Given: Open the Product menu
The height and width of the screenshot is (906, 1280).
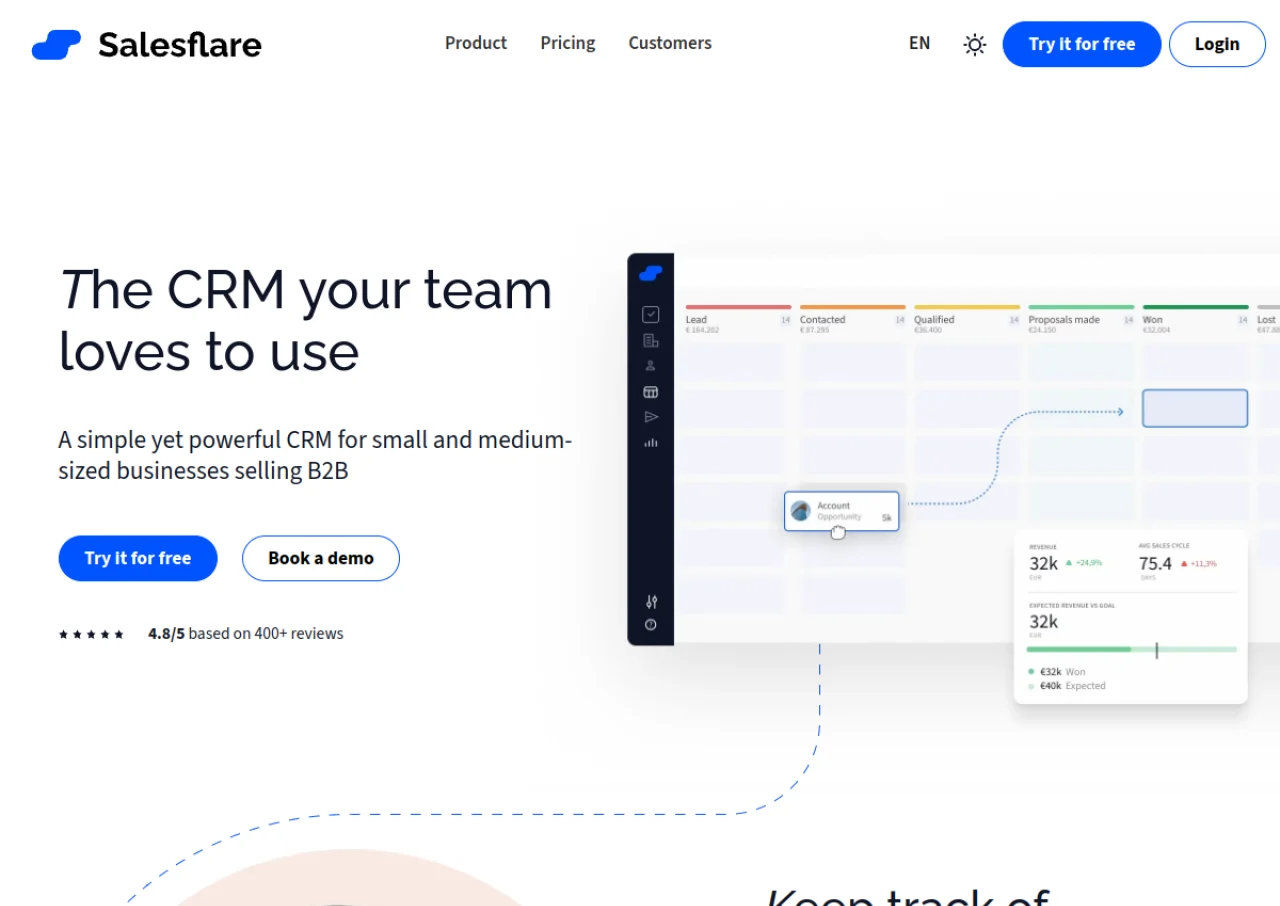Looking at the screenshot, I should (x=476, y=43).
